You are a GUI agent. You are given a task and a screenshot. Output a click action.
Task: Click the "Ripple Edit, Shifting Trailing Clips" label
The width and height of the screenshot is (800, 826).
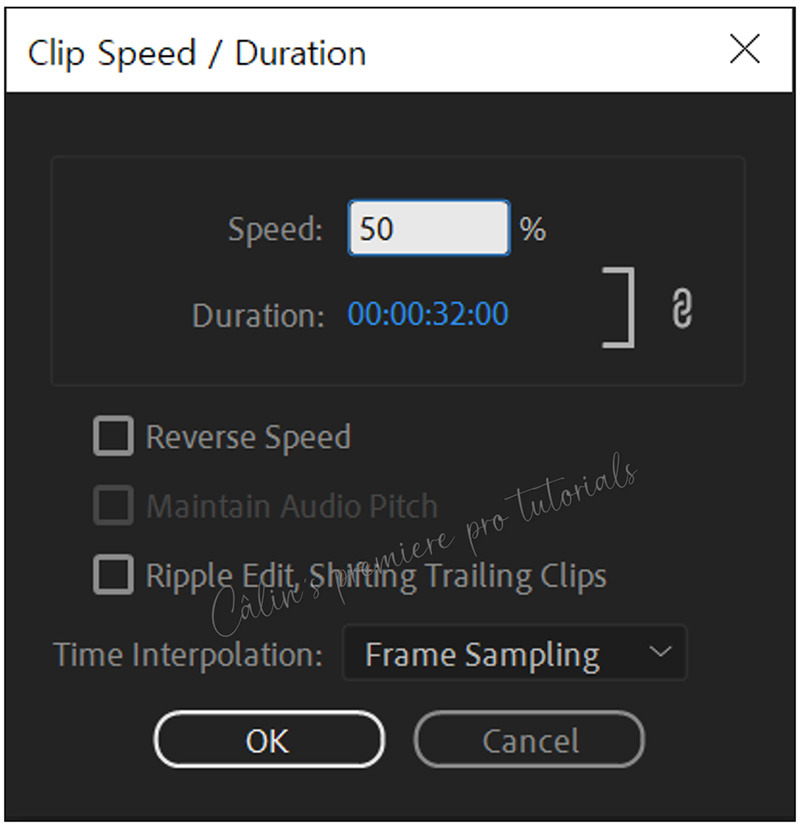[x=376, y=576]
